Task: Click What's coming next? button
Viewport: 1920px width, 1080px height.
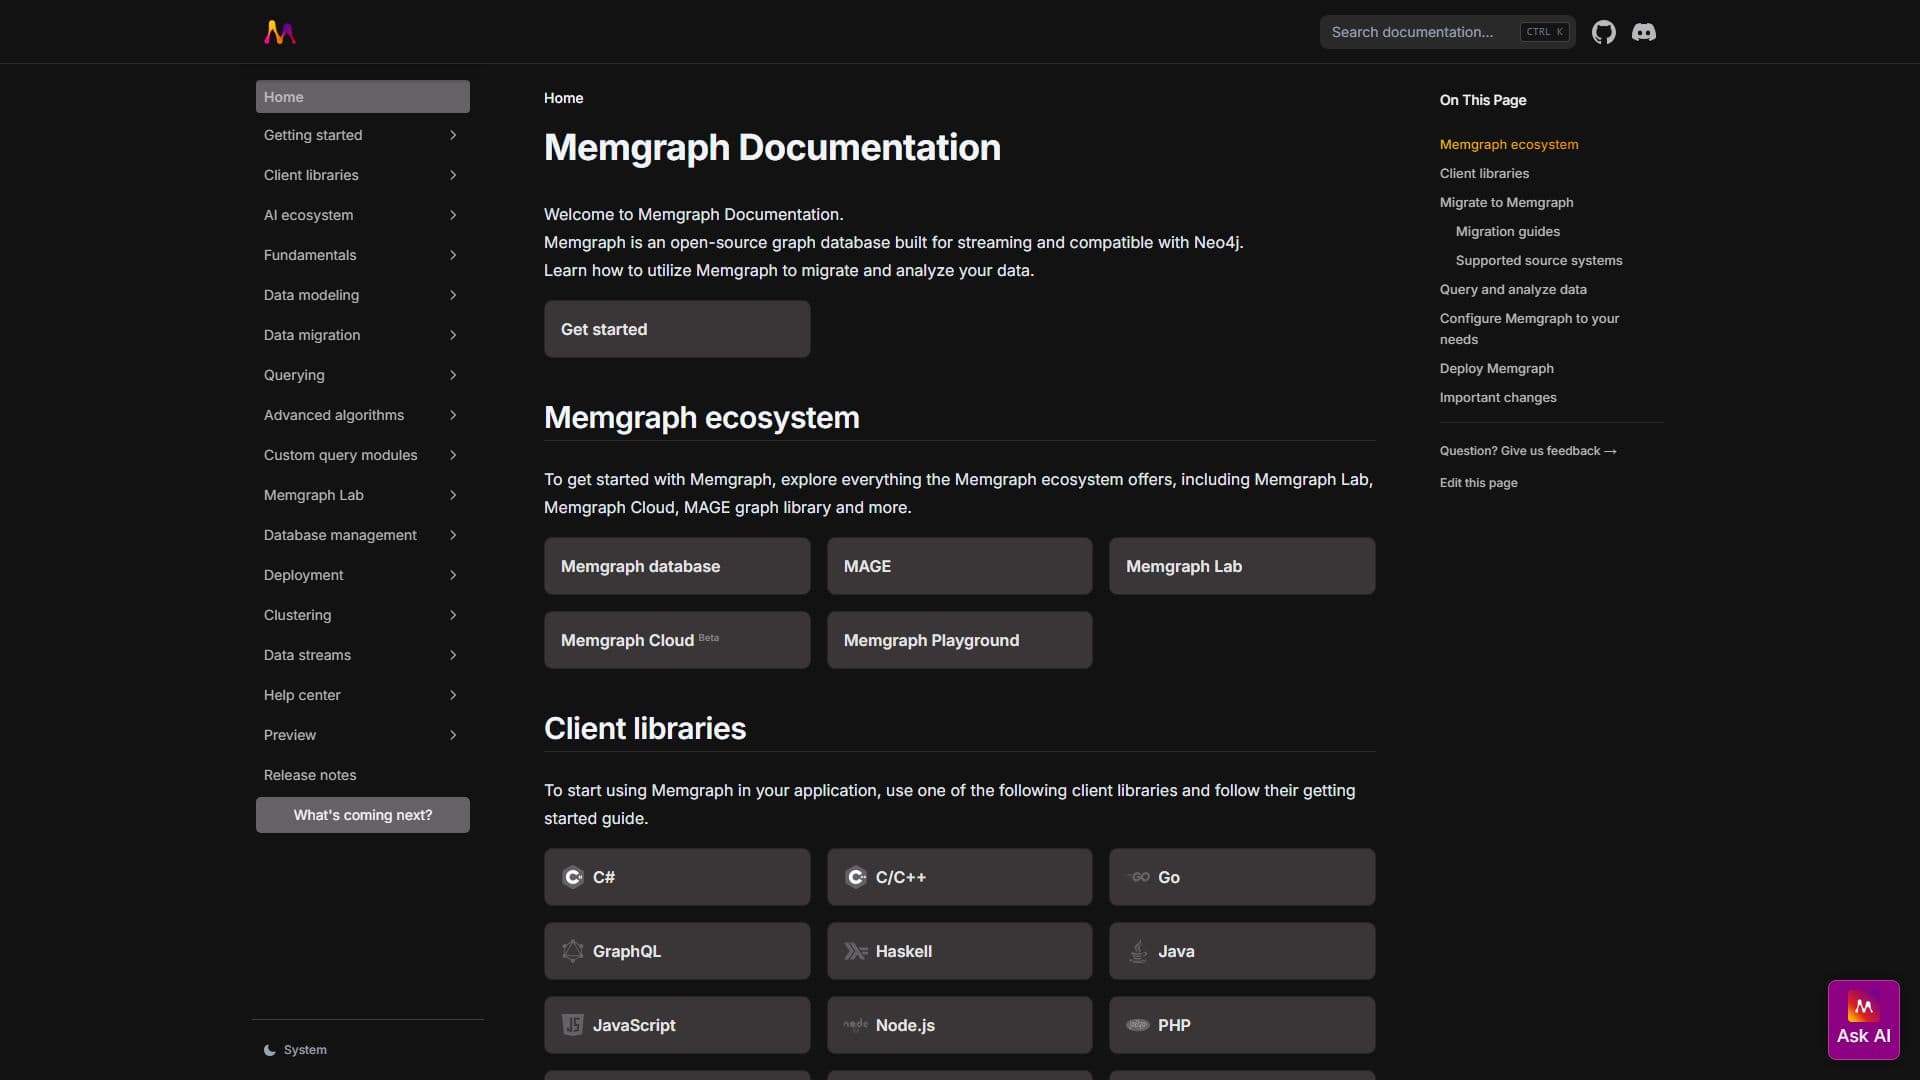Action: point(362,815)
